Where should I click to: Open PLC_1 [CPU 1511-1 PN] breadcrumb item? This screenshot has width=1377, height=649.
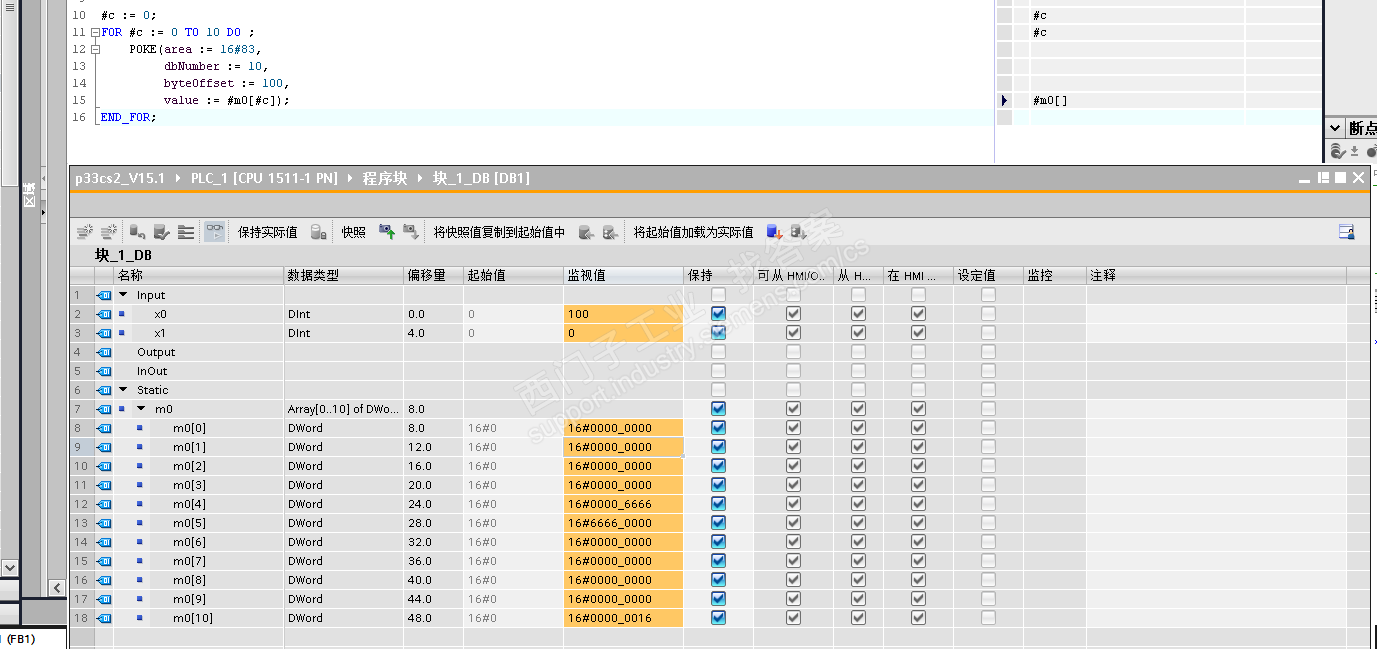point(264,178)
